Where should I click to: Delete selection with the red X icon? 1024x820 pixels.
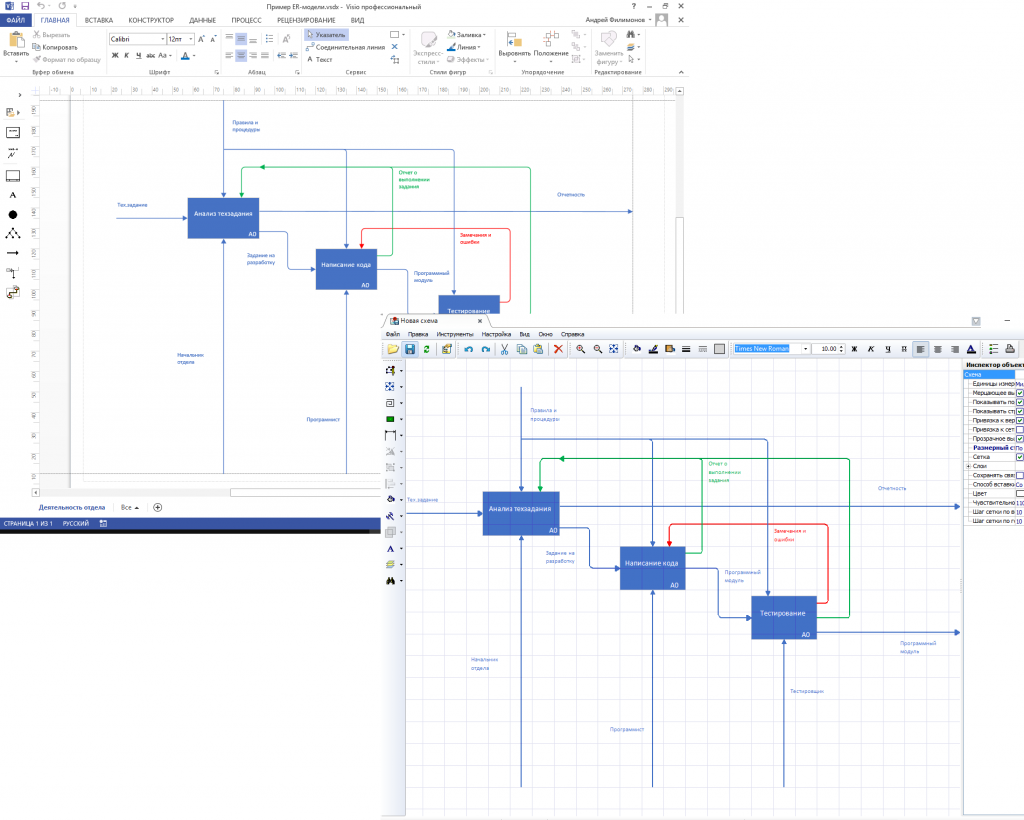(x=558, y=349)
